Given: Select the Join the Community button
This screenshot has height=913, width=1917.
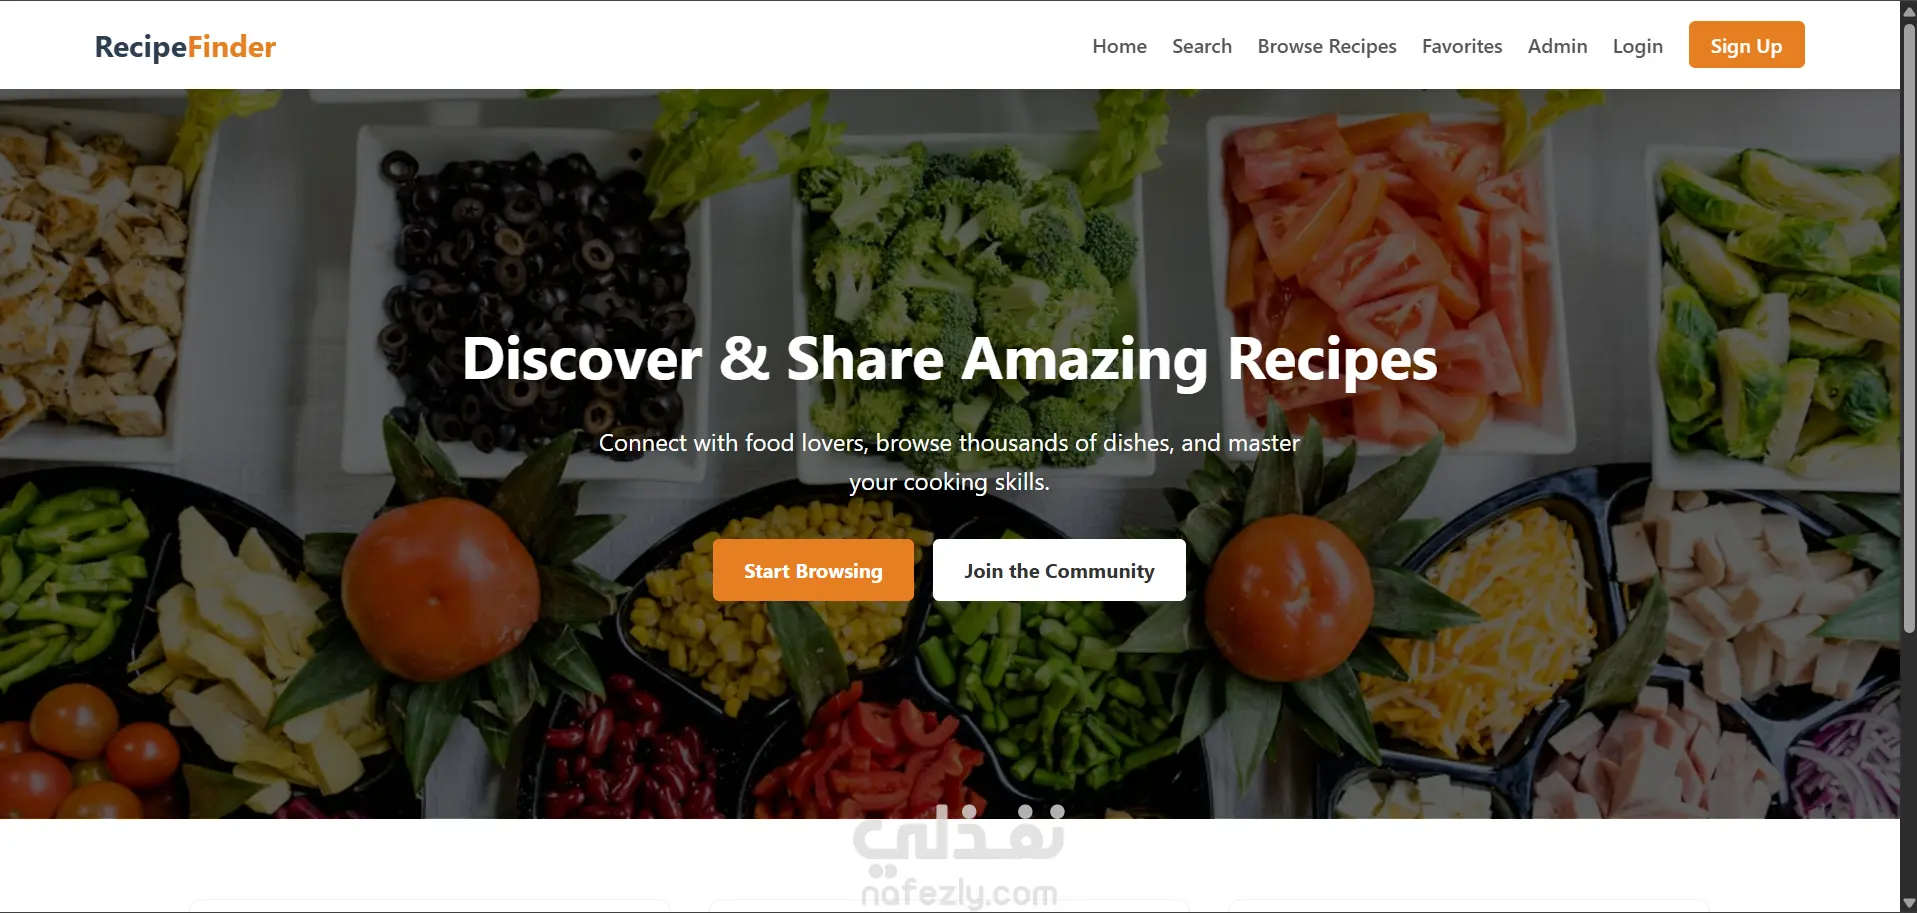Looking at the screenshot, I should click(x=1059, y=570).
